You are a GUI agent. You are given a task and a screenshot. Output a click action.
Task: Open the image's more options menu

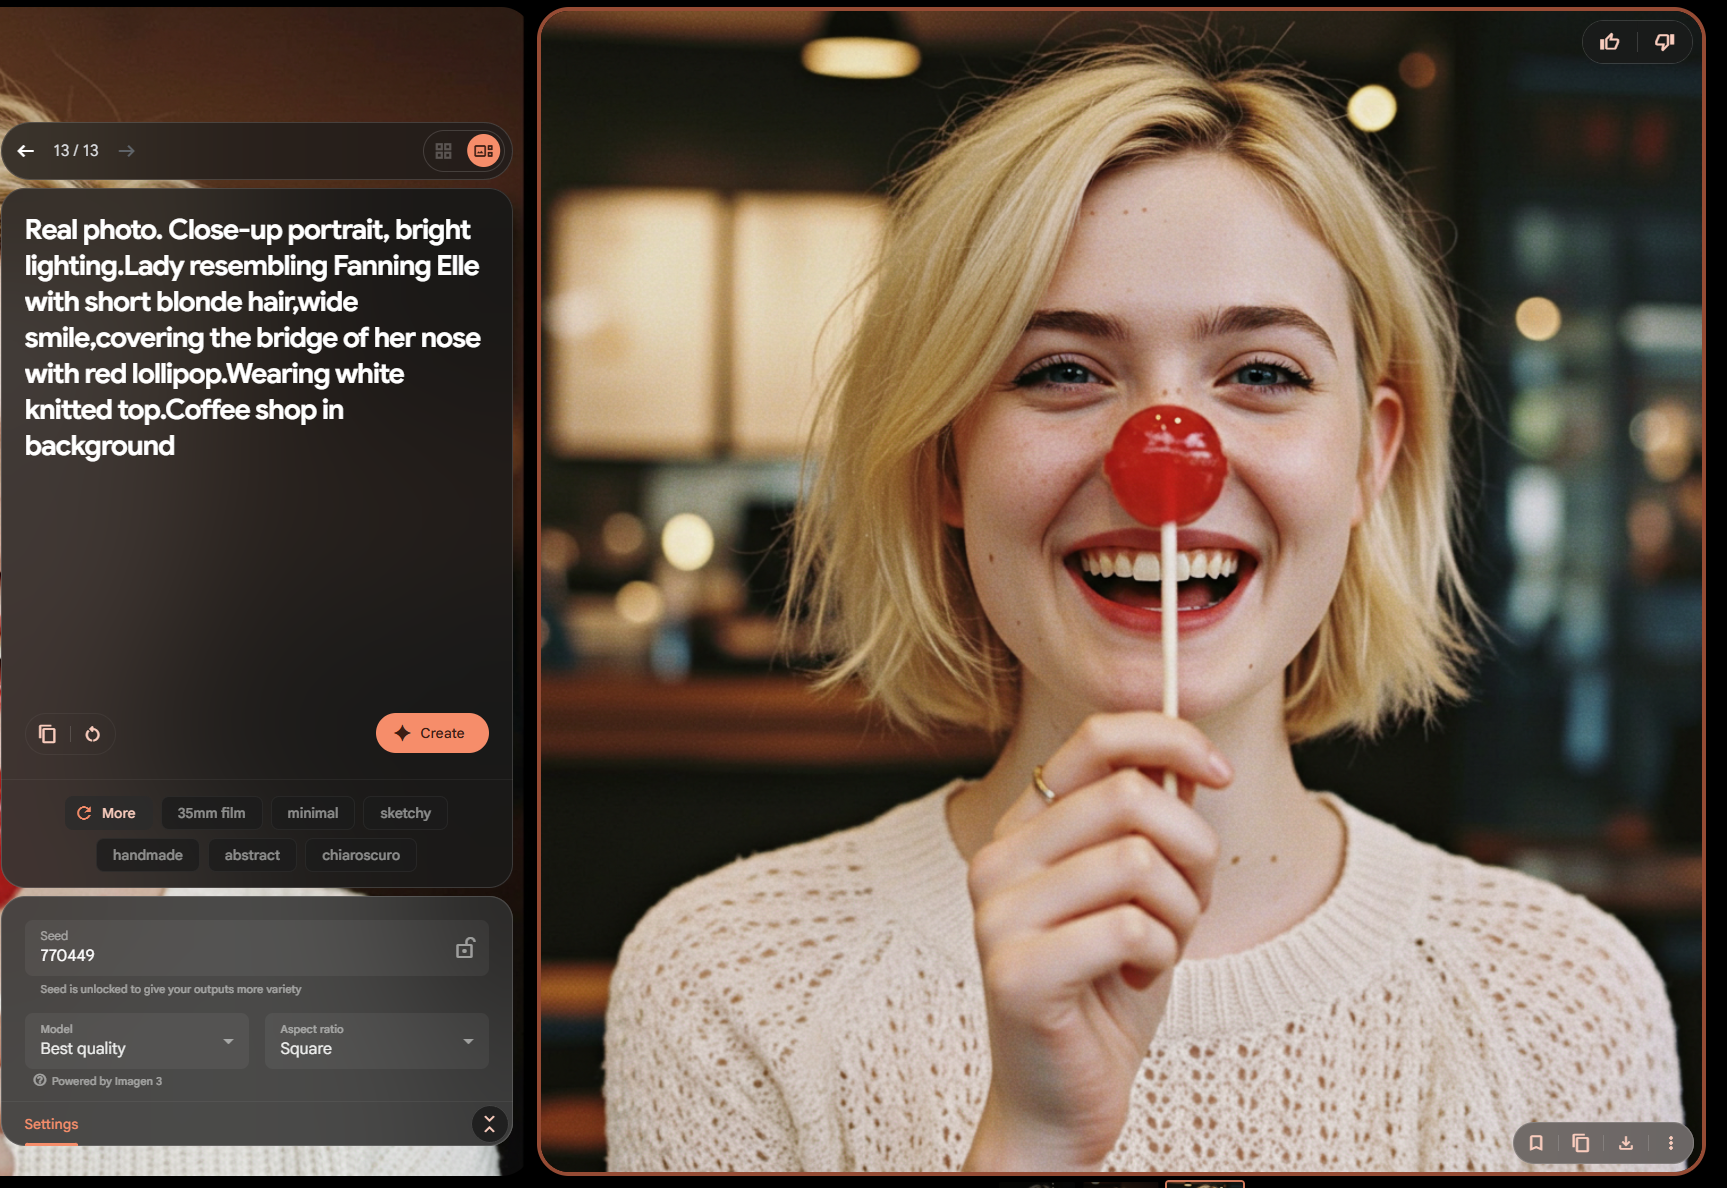pyautogui.click(x=1671, y=1143)
